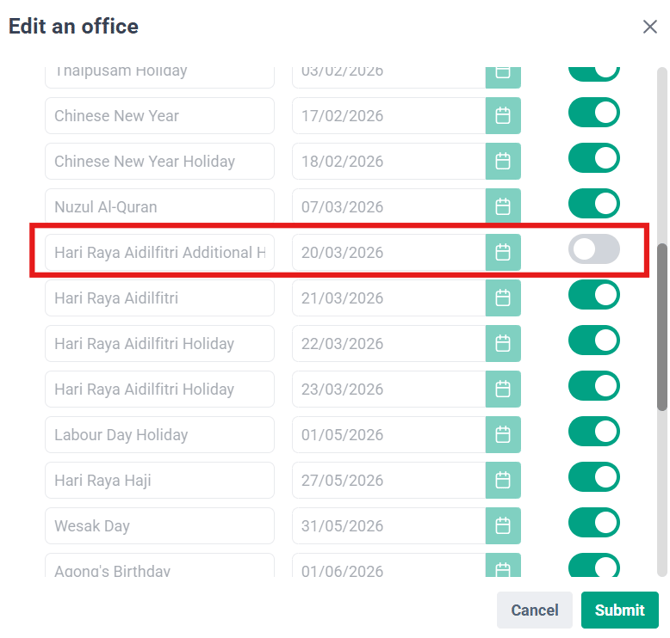Image resolution: width=670 pixels, height=638 pixels.
Task: Disable the Chinese New Year toggle
Action: point(594,113)
